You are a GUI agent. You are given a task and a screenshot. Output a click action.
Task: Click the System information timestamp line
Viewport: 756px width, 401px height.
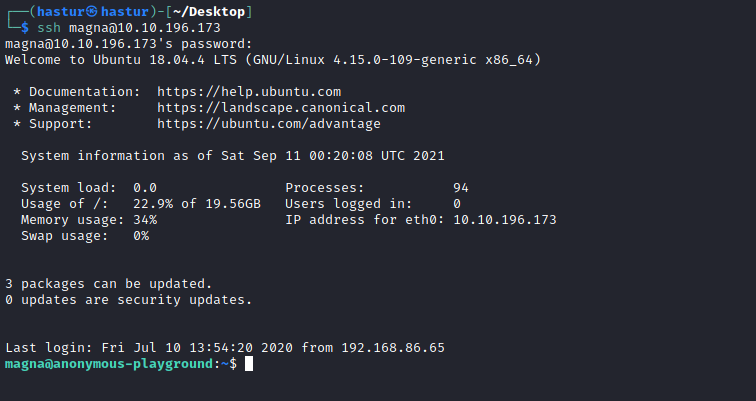(x=232, y=156)
